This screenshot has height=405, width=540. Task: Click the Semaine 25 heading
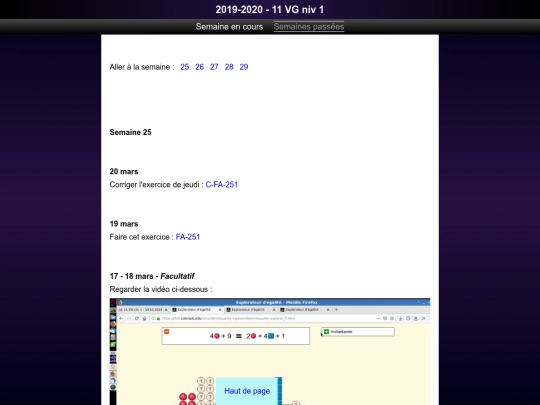(x=130, y=132)
